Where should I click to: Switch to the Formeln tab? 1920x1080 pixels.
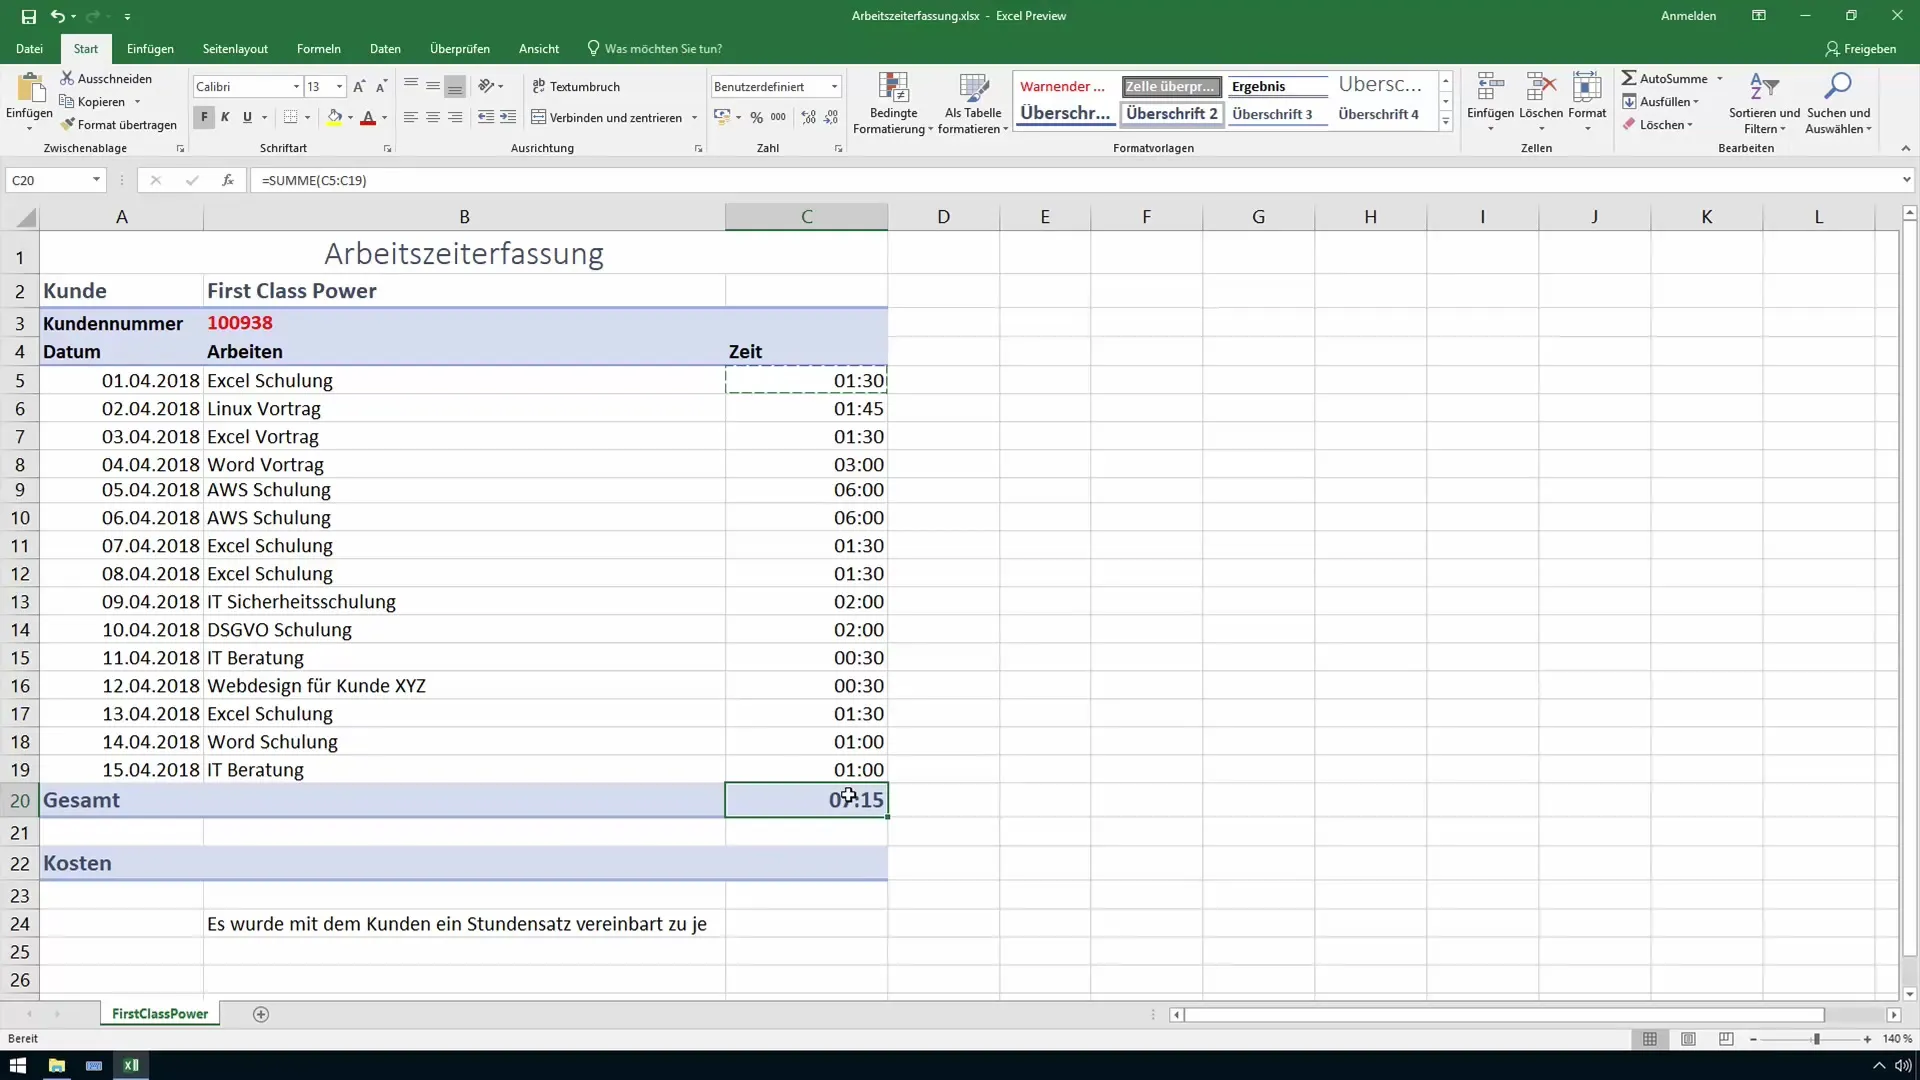[318, 48]
